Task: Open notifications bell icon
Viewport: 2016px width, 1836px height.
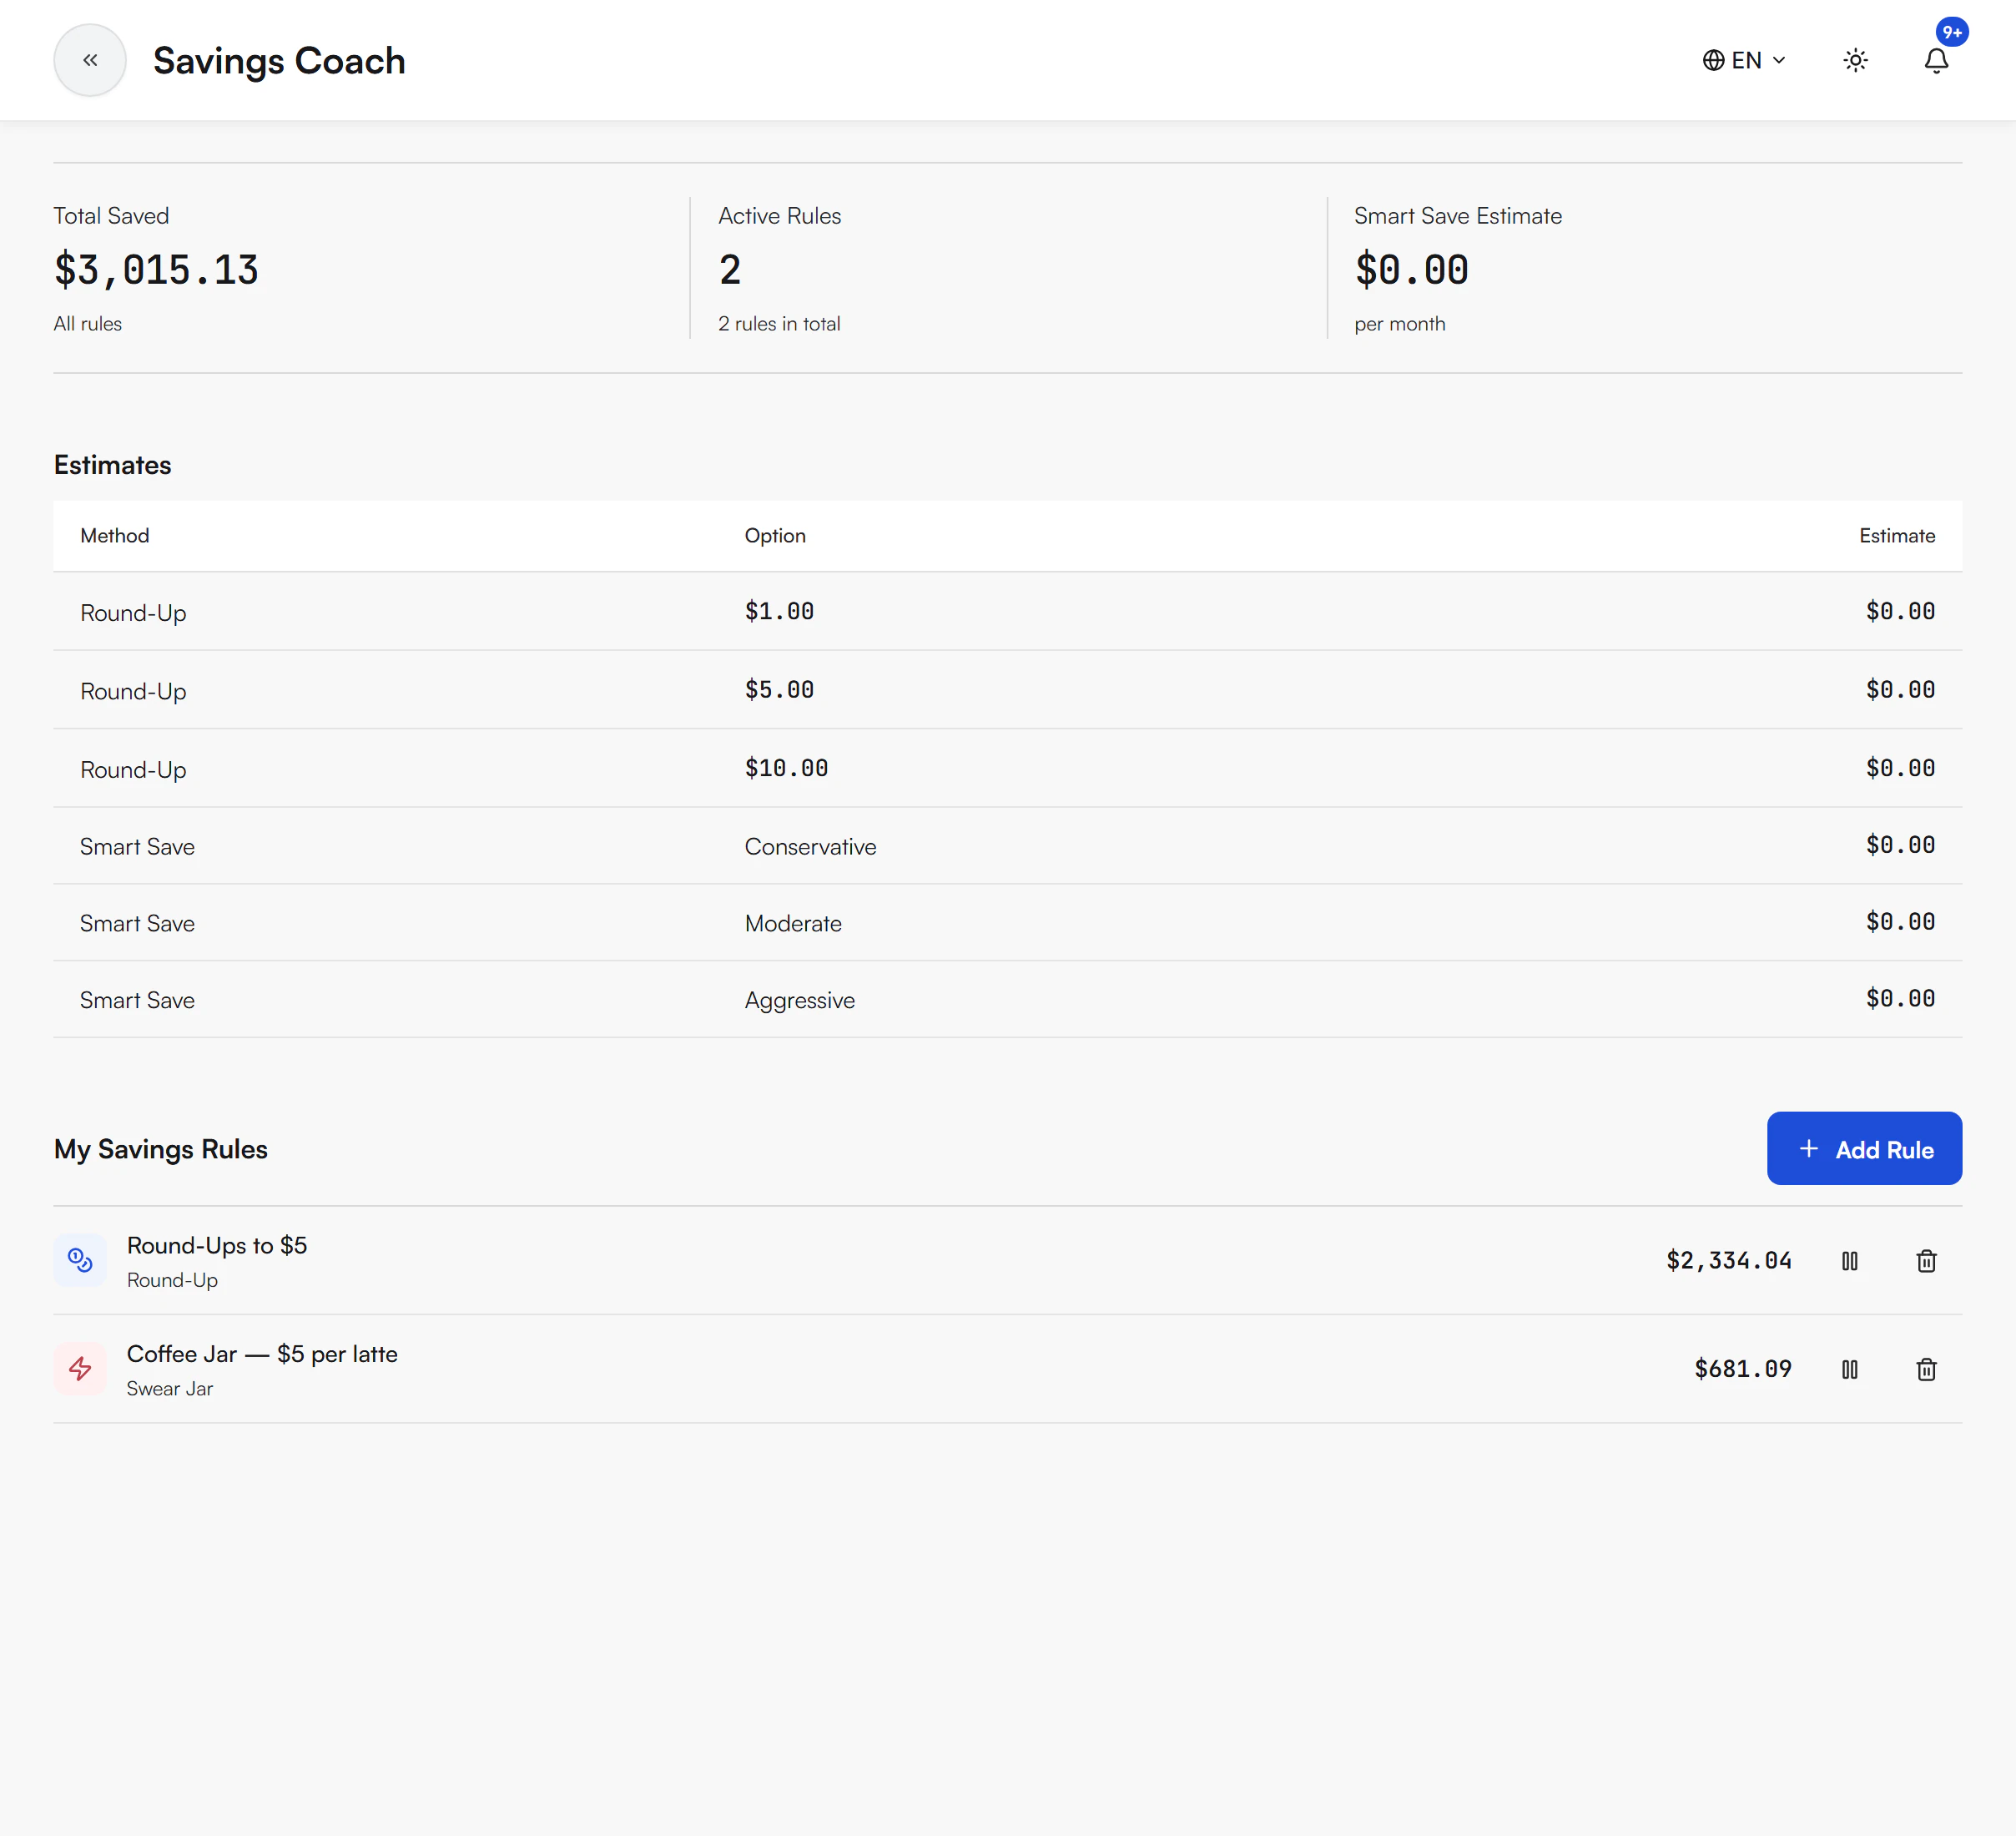Action: (x=1936, y=60)
